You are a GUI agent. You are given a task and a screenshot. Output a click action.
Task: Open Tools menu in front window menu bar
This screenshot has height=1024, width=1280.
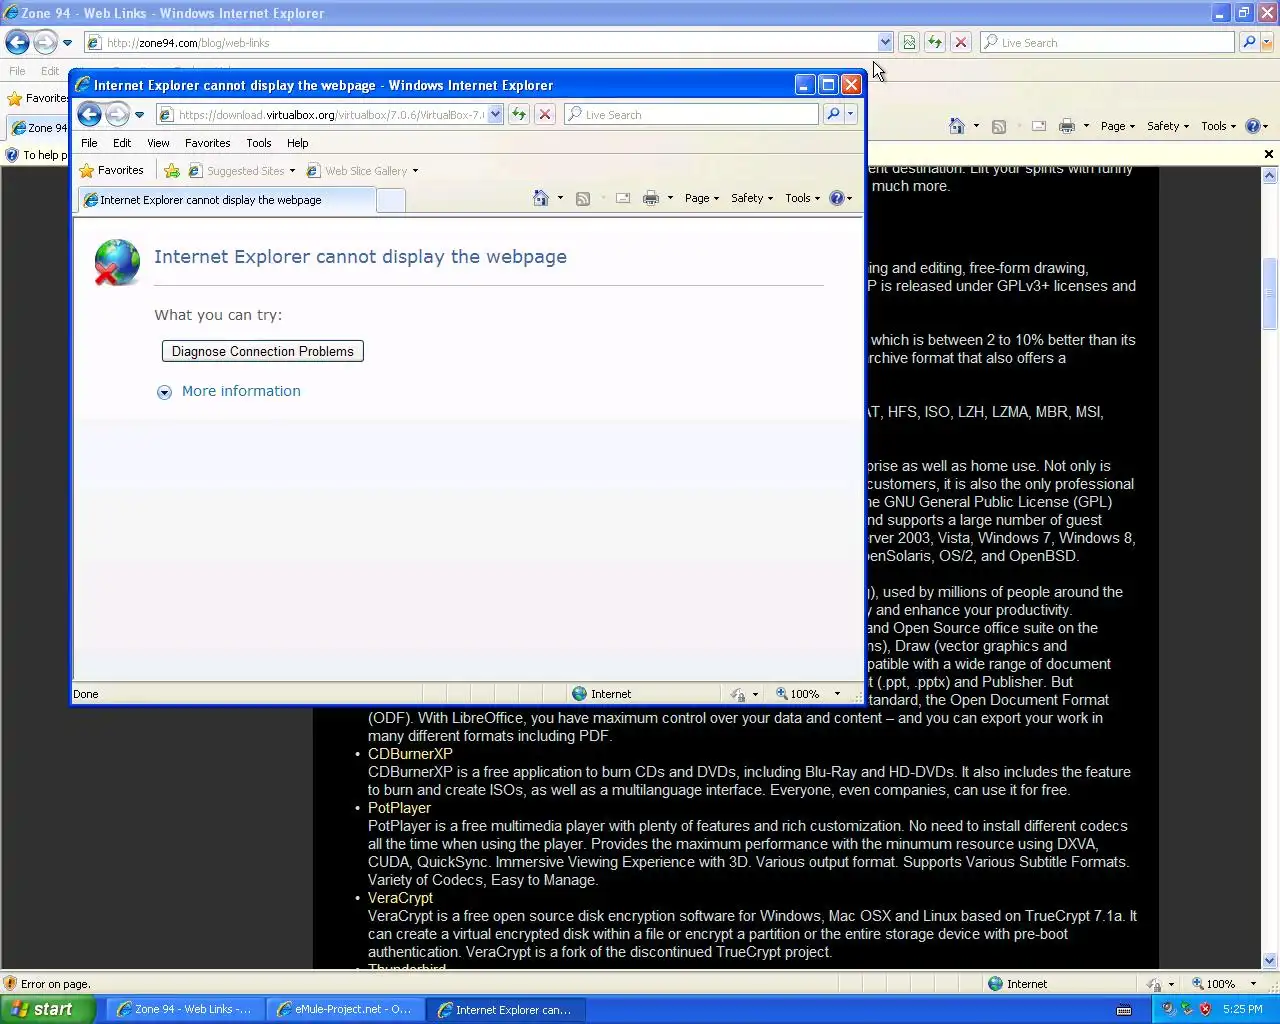[x=259, y=143]
